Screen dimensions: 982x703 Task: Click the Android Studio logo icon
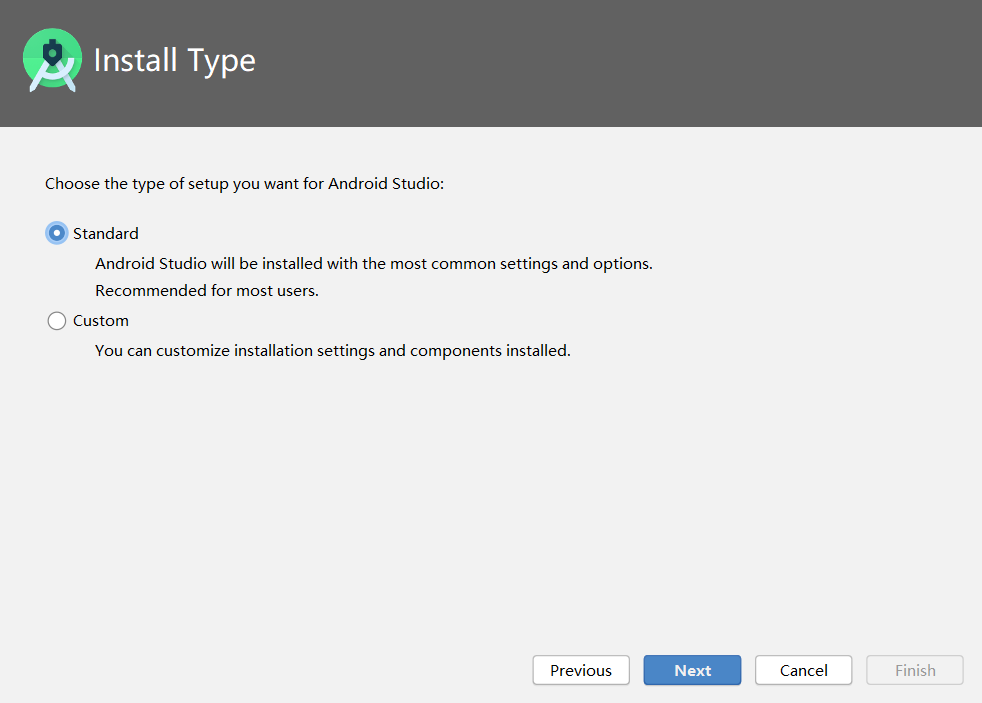click(53, 60)
